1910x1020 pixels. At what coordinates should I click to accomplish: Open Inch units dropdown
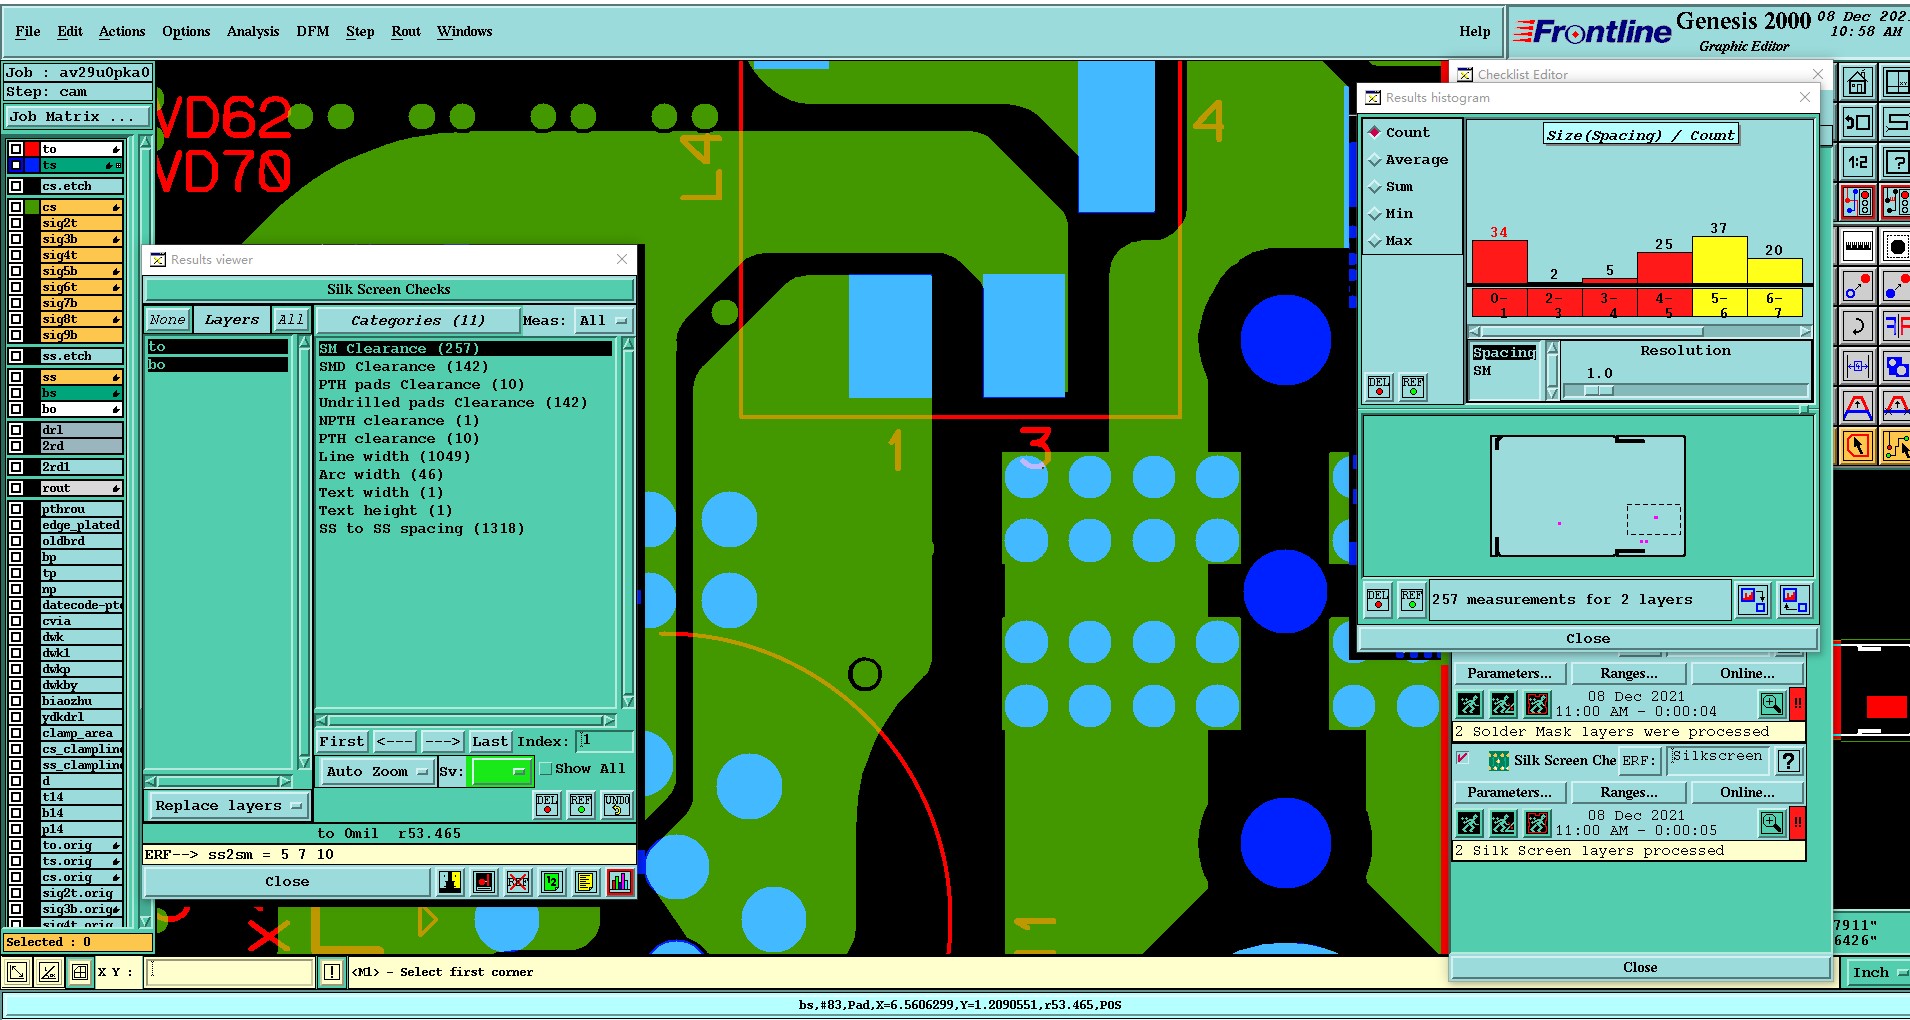pos(1878,972)
